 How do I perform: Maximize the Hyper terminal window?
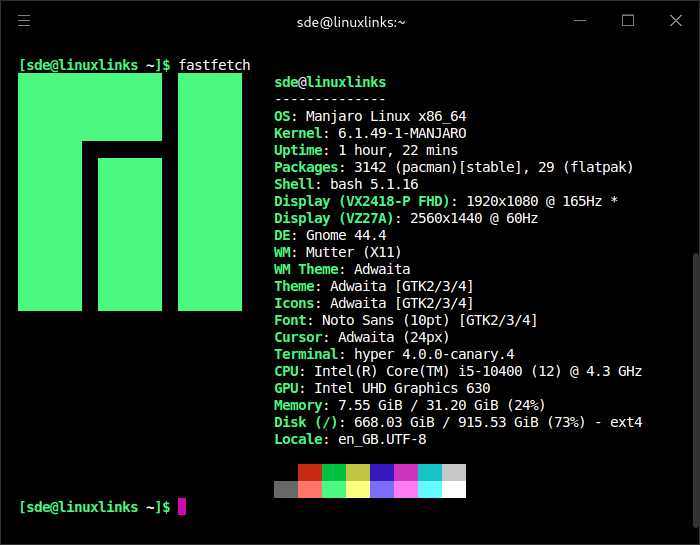coord(628,21)
